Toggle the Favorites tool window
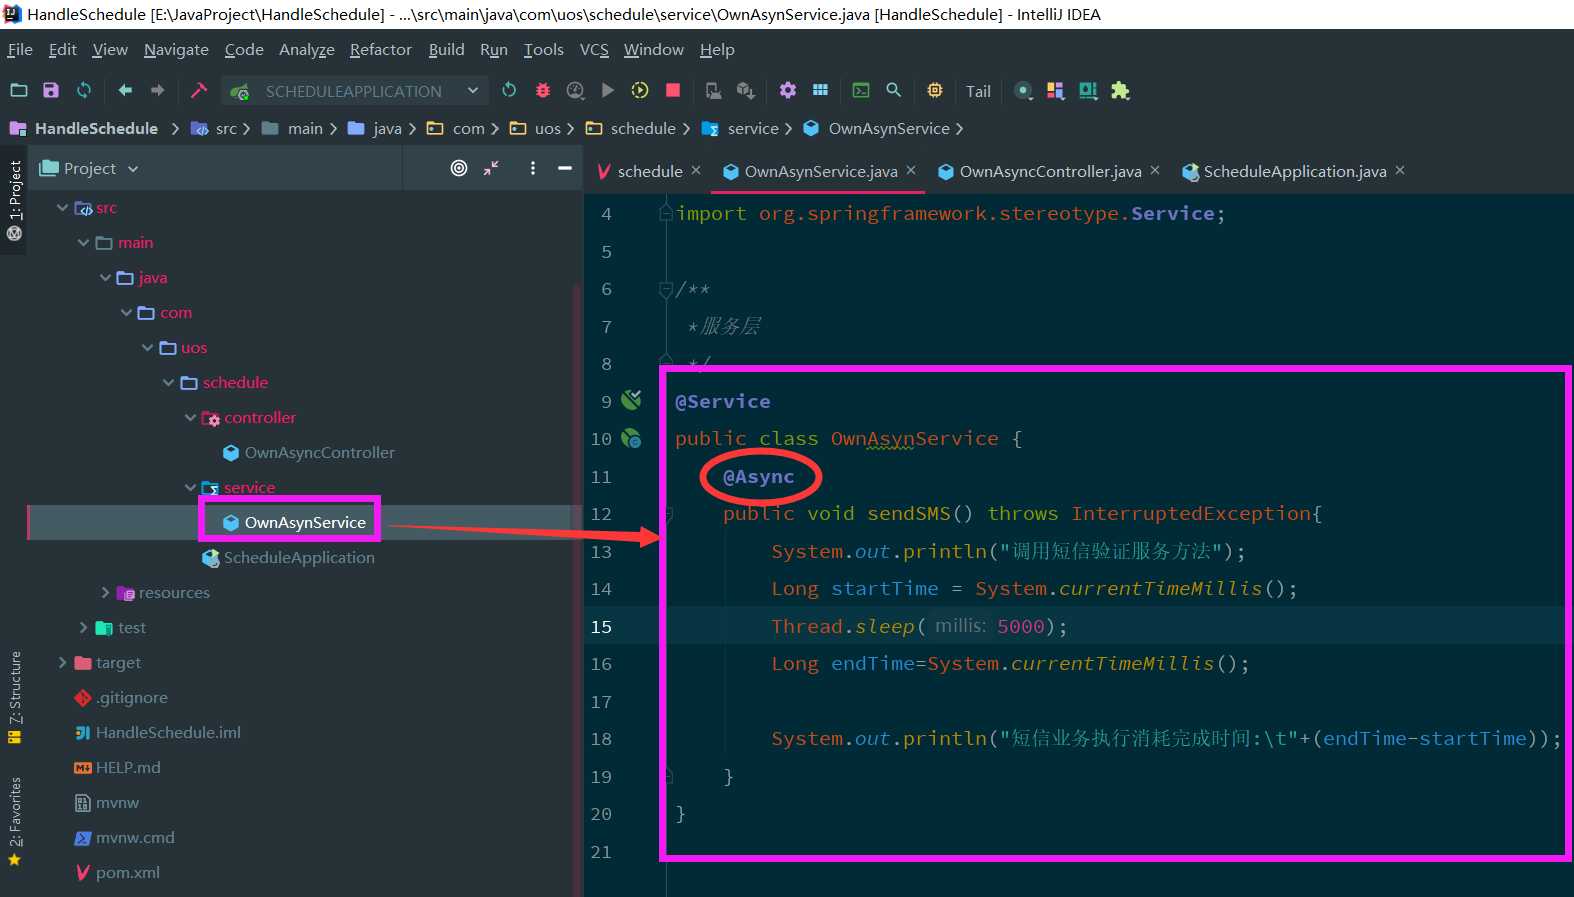Screen dimensions: 1574x897 click(14, 820)
